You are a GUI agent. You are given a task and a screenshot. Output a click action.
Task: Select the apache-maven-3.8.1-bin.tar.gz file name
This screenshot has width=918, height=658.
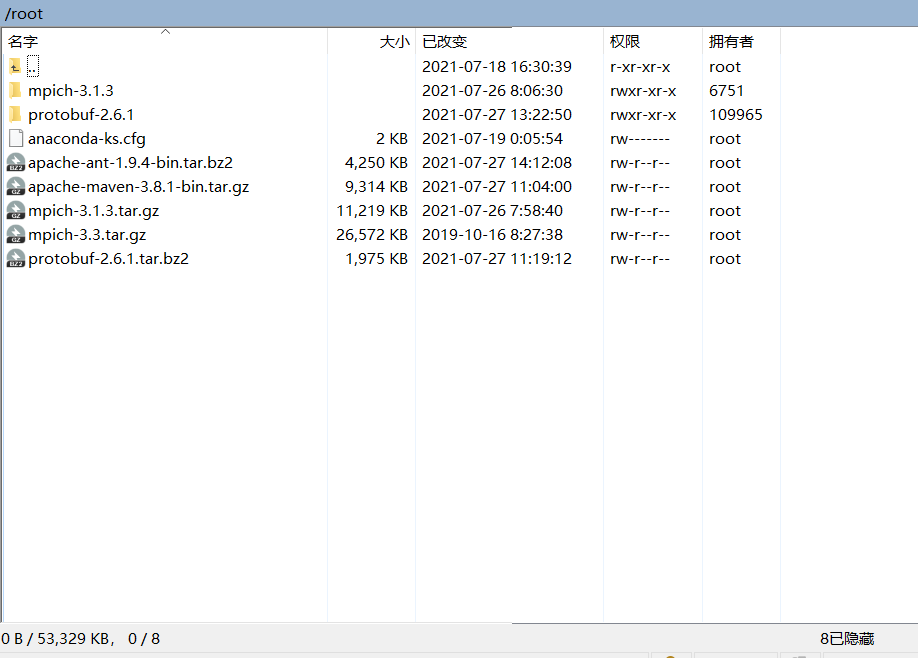pos(138,187)
